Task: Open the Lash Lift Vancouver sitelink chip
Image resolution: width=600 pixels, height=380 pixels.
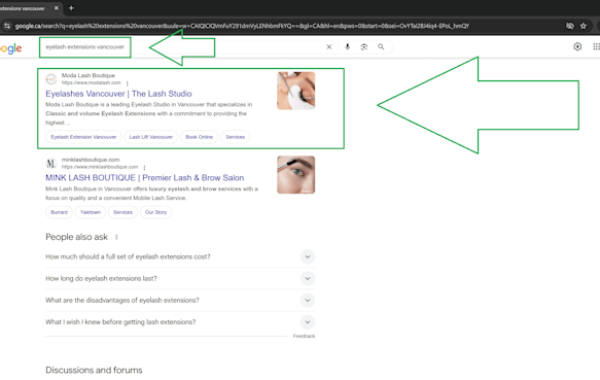Action: (x=151, y=137)
